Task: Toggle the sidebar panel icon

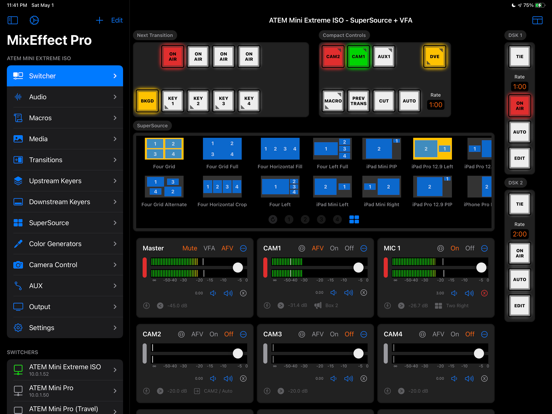Action: (13, 20)
